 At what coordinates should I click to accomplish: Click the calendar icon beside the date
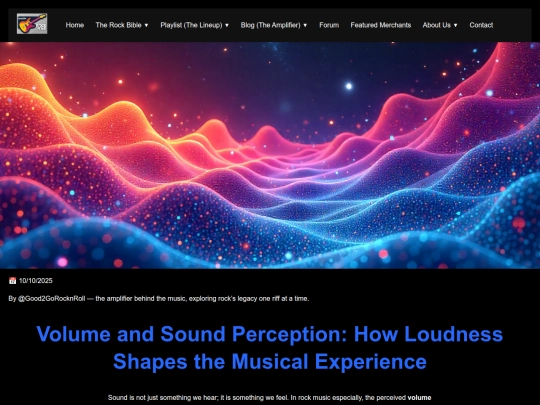pos(12,281)
